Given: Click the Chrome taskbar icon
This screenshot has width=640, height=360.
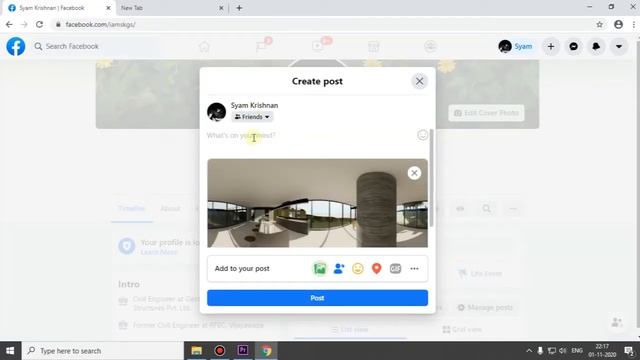Looking at the screenshot, I should [x=266, y=351].
